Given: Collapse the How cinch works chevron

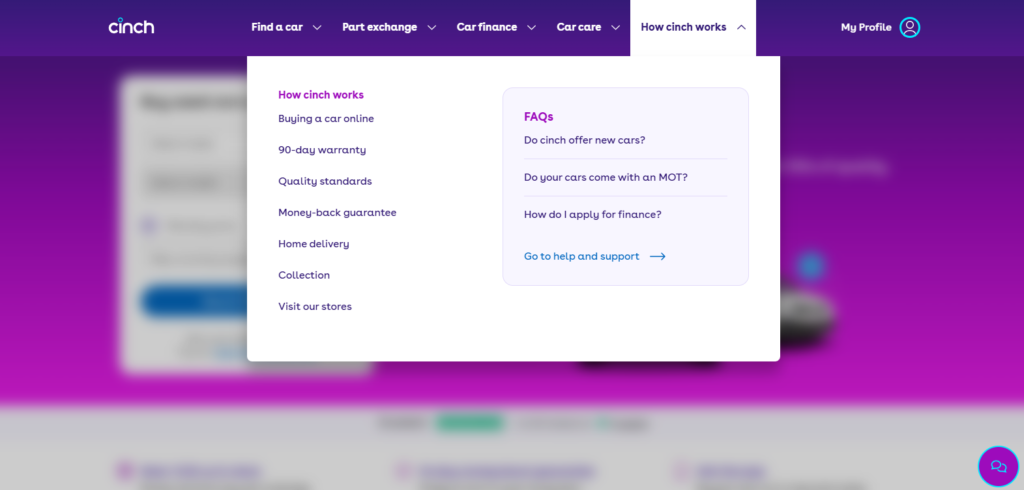Looking at the screenshot, I should [741, 27].
